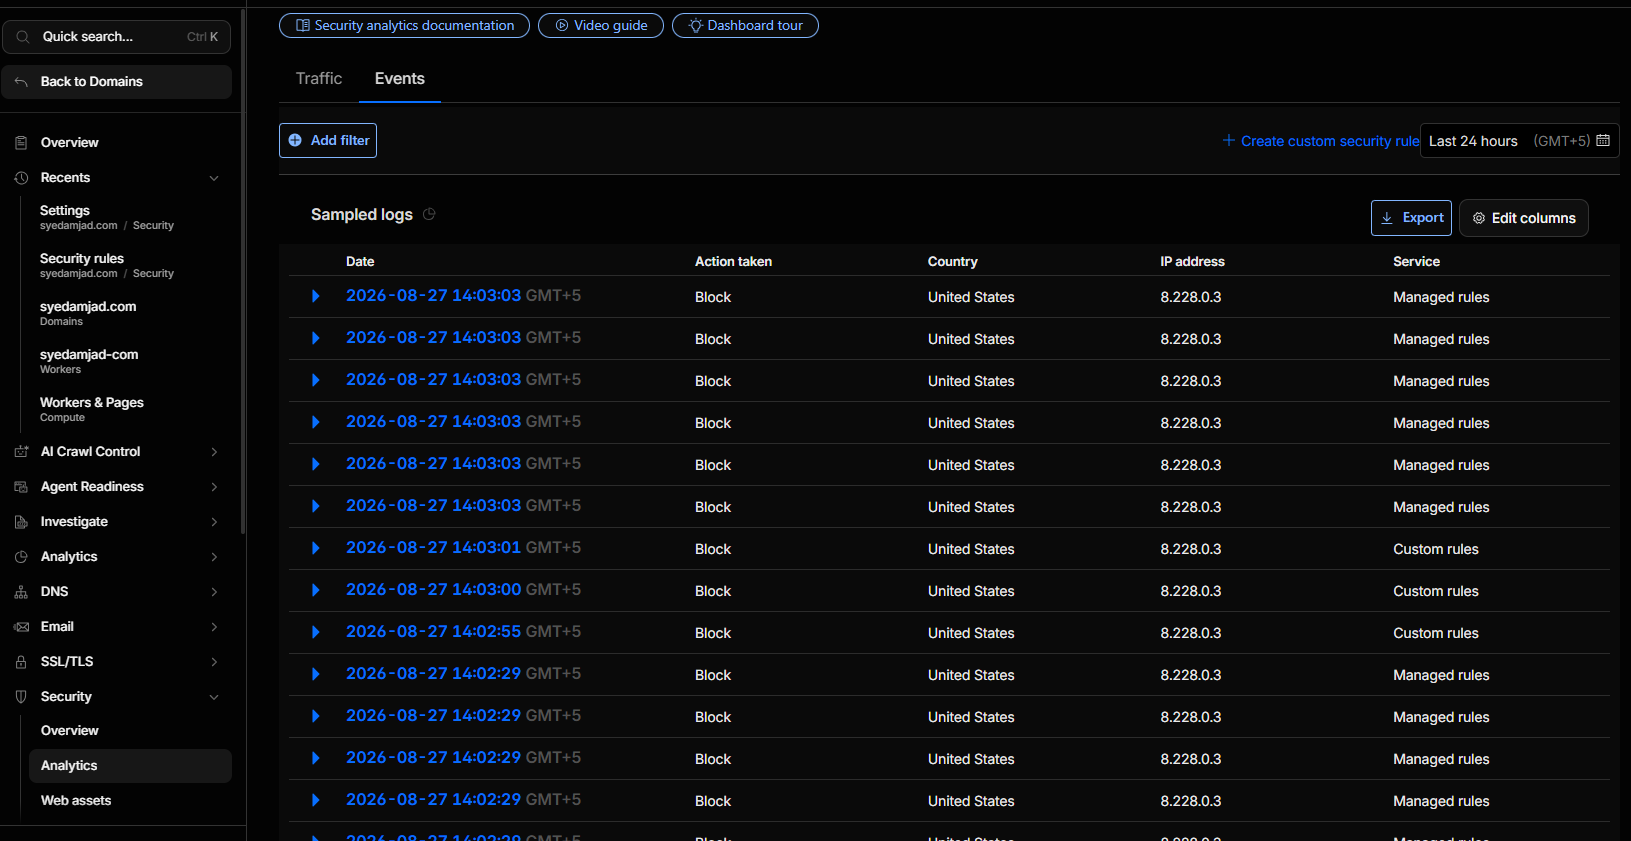Click the Quick search magnifier icon
Viewport: 1631px width, 841px height.
click(23, 37)
